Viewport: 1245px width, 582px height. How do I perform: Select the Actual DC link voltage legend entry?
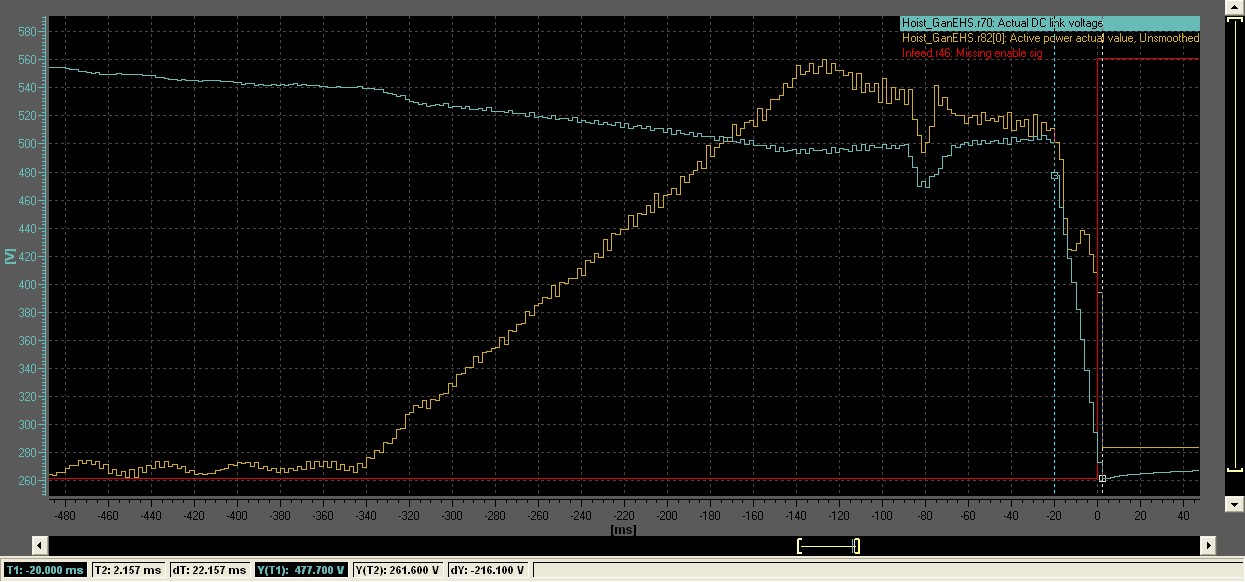coord(1049,23)
